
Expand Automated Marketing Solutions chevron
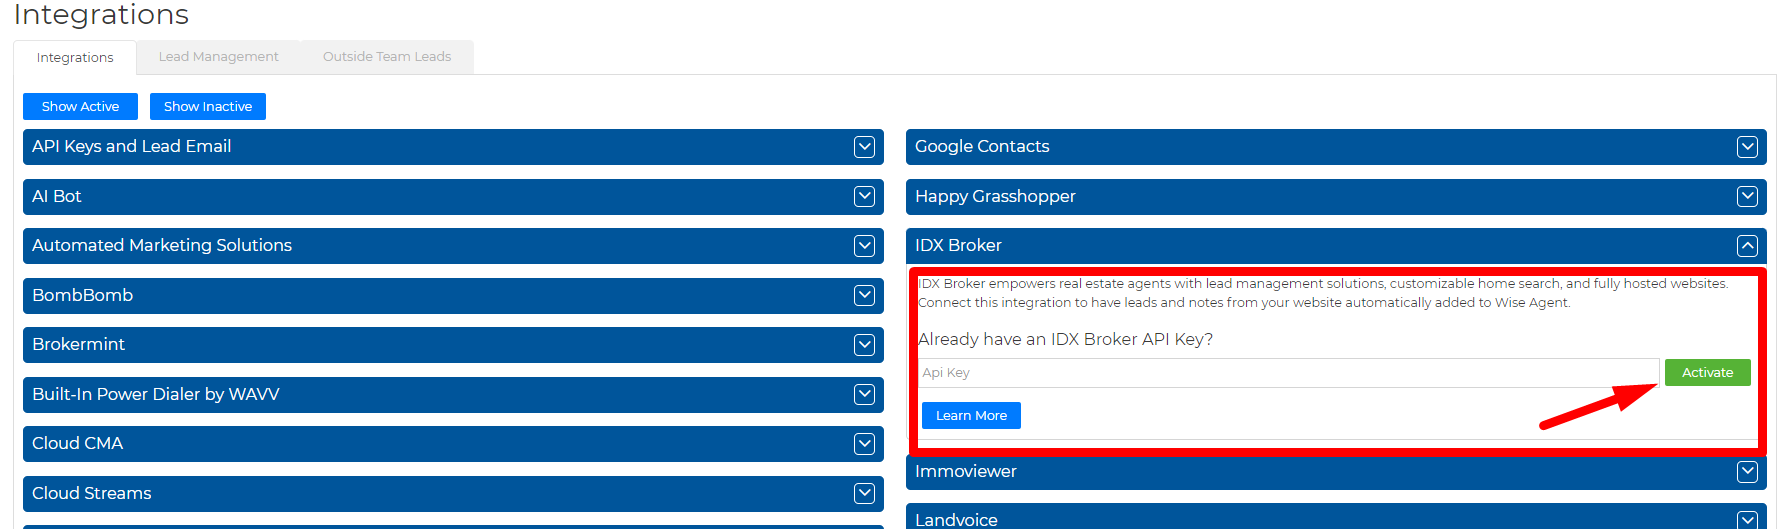(x=864, y=246)
